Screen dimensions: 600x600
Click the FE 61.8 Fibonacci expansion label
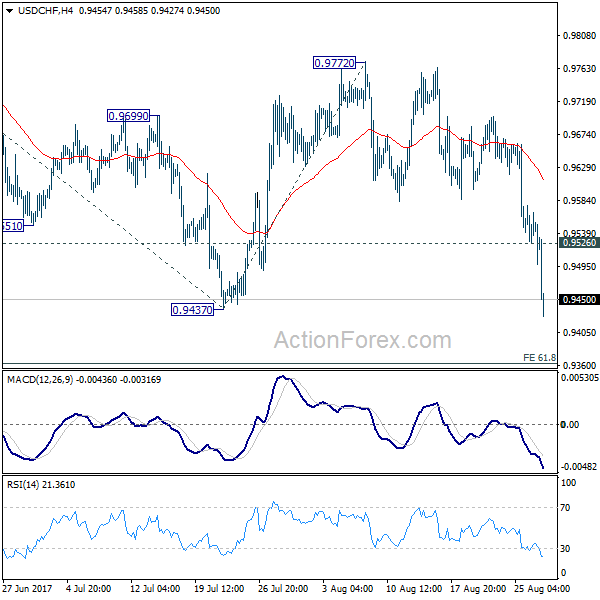point(540,358)
